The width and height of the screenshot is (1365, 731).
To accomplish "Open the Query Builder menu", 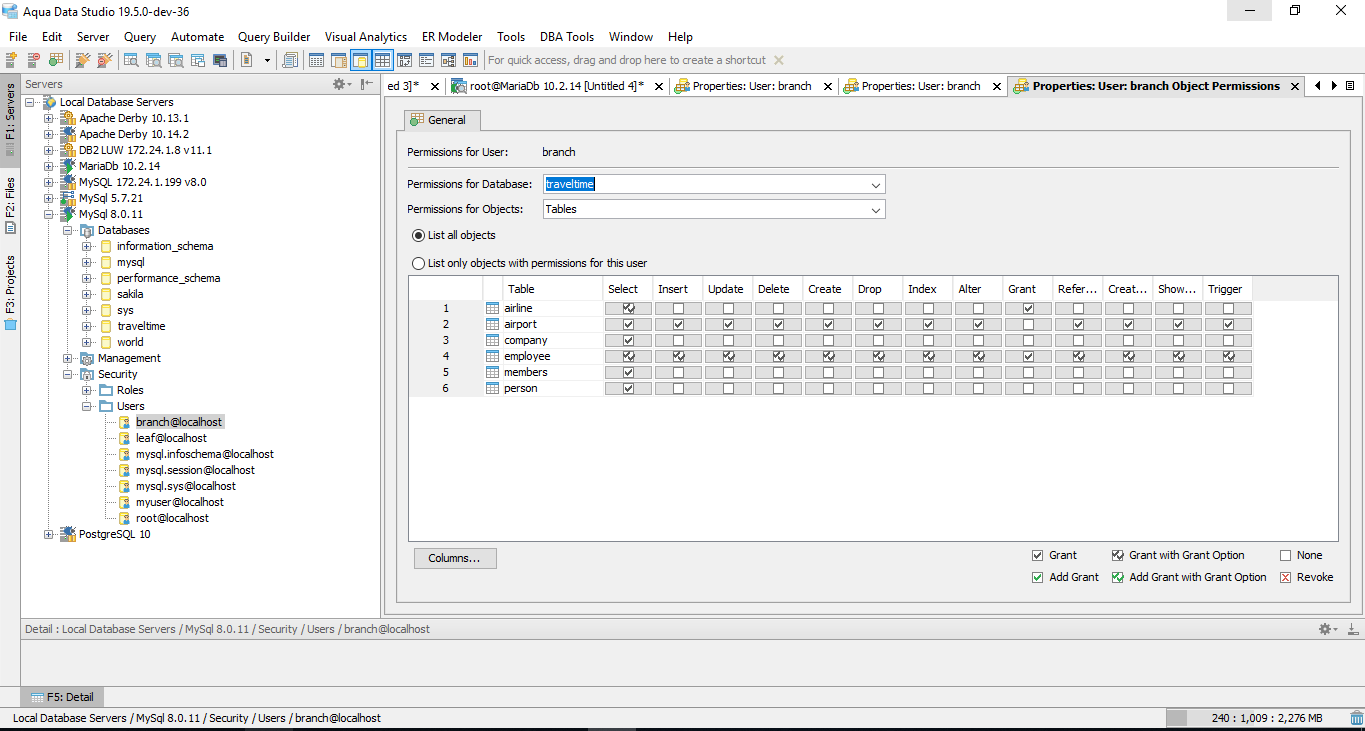I will pos(274,37).
